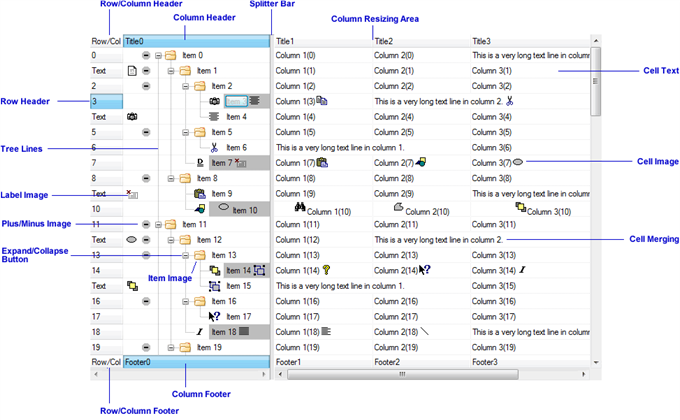Viewport: 680px width, 420px height.
Task: Click the clipboard icon in Column 1(7) cell
Action: [322, 163]
